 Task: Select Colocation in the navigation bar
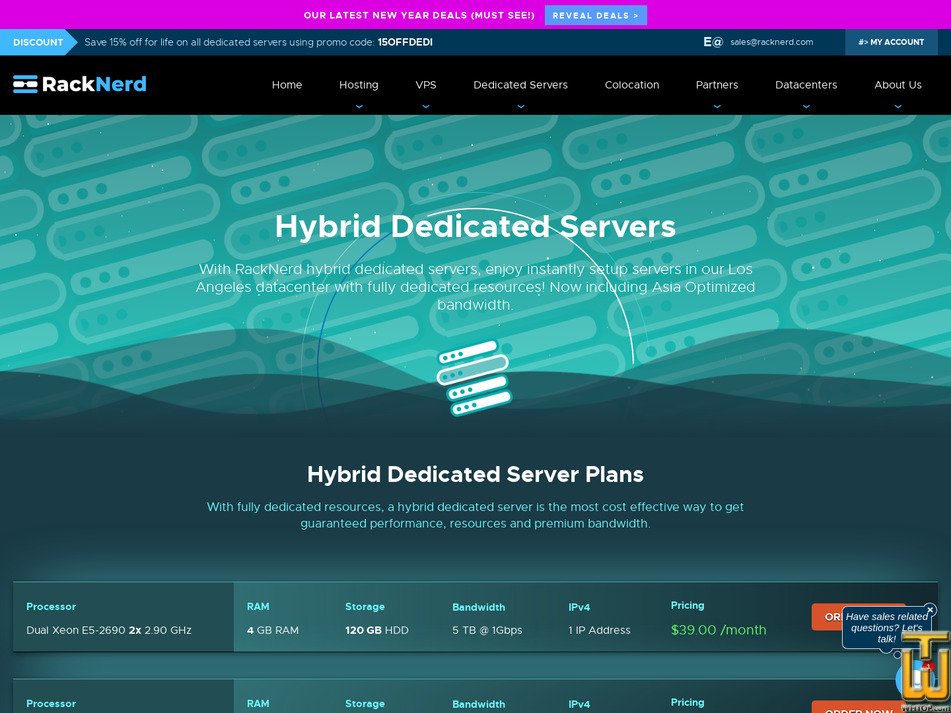(631, 85)
